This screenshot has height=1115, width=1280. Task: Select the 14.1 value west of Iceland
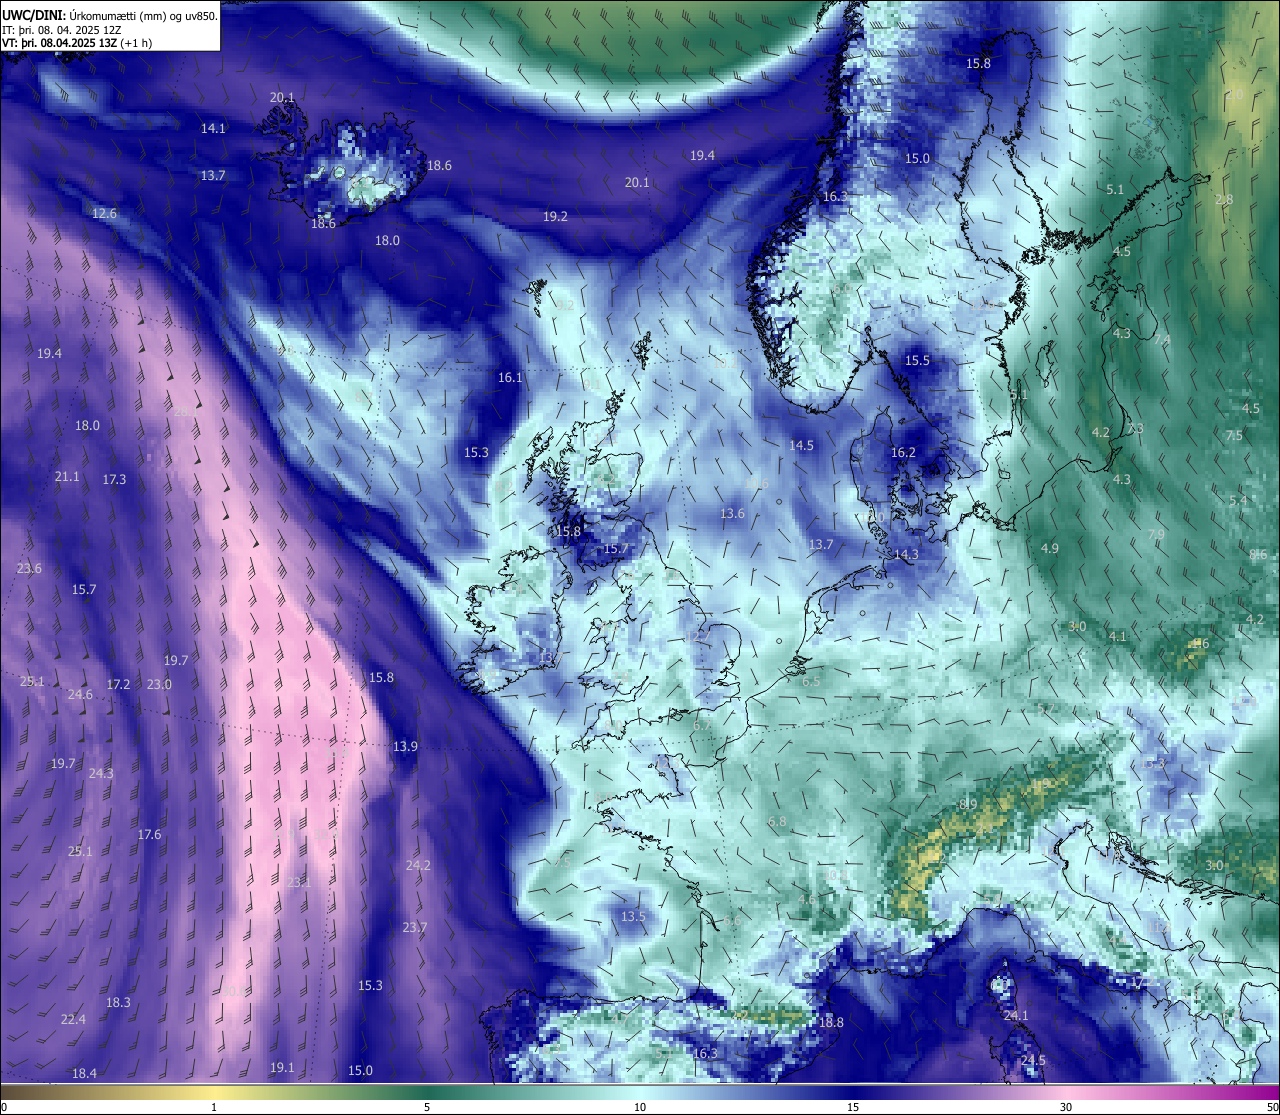coord(213,128)
